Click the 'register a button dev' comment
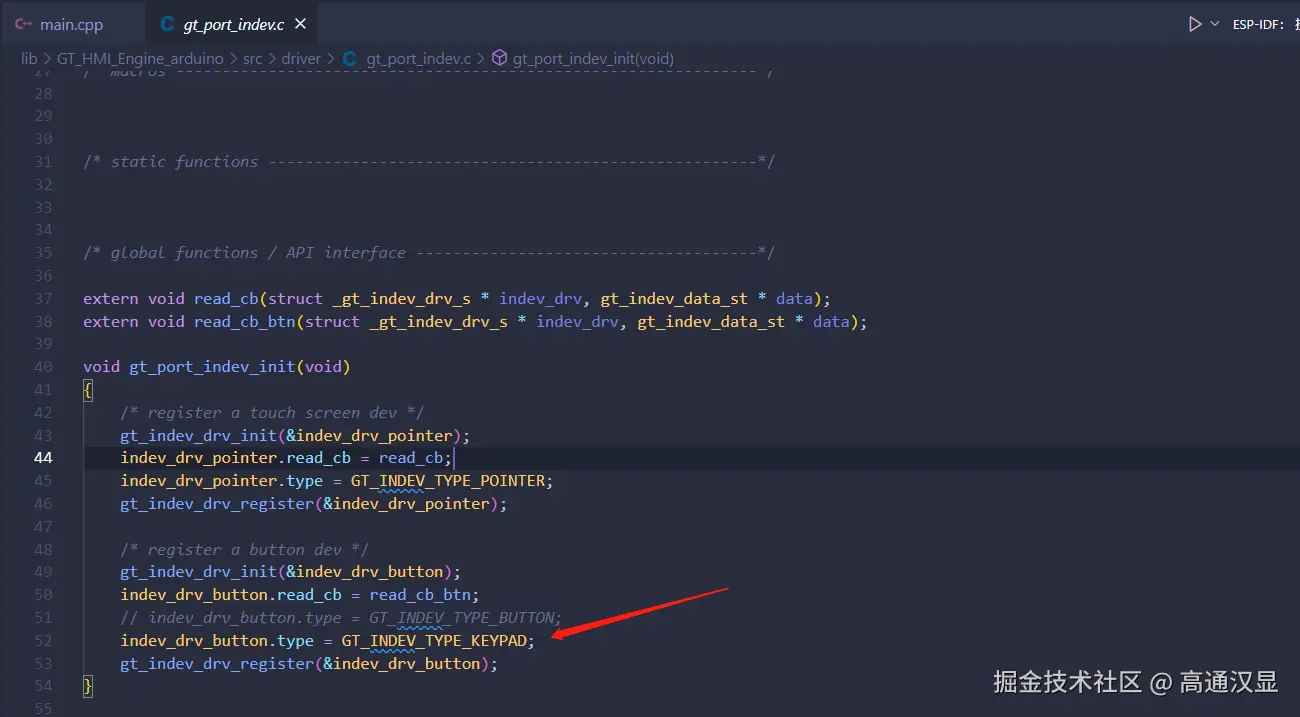1300x717 pixels. coord(245,549)
